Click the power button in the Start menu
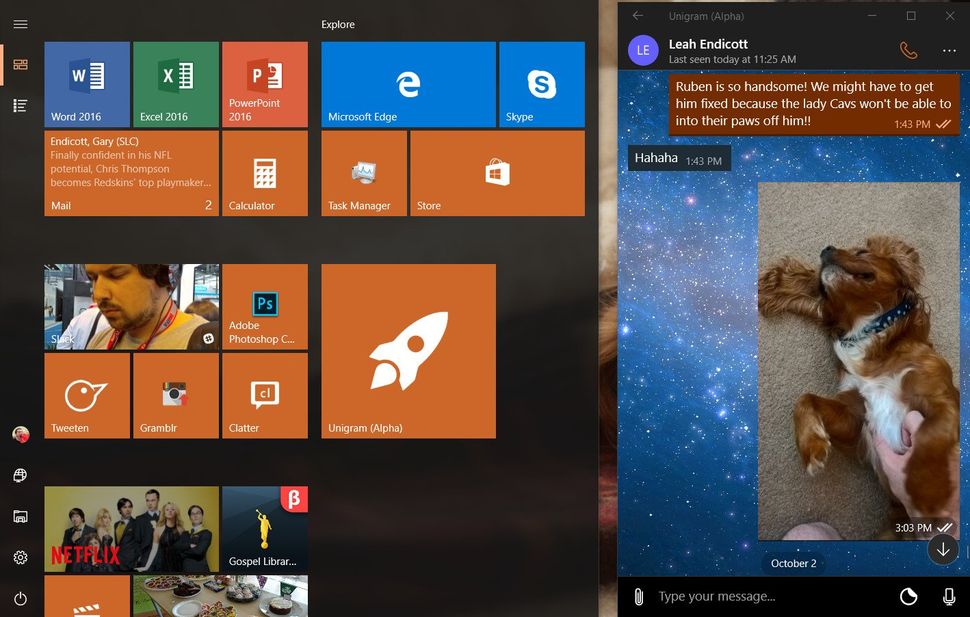The width and height of the screenshot is (970, 617). (x=20, y=598)
